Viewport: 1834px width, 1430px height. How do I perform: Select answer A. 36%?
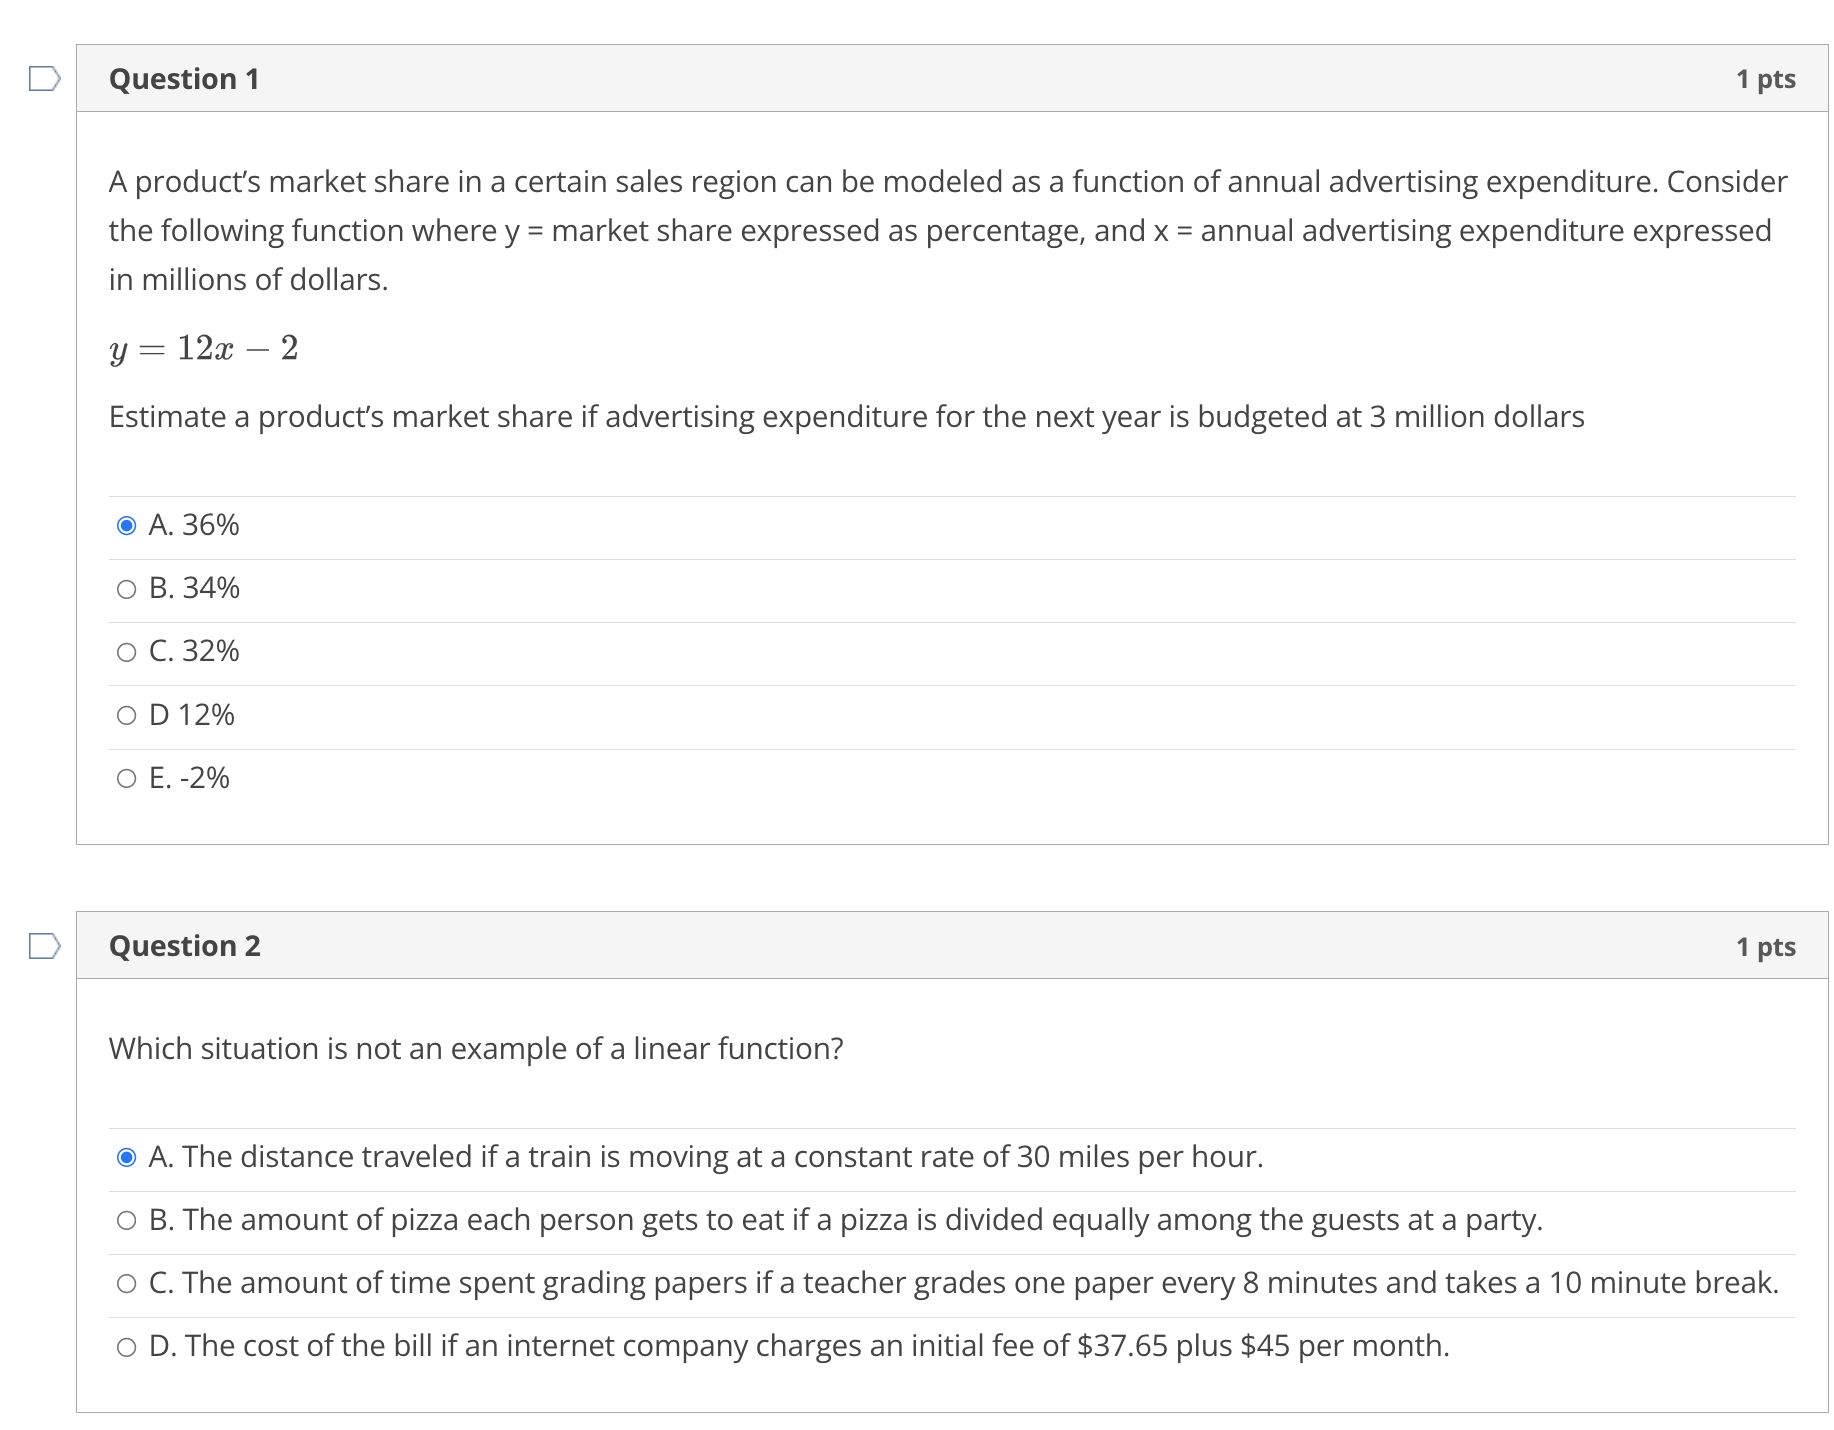[126, 525]
